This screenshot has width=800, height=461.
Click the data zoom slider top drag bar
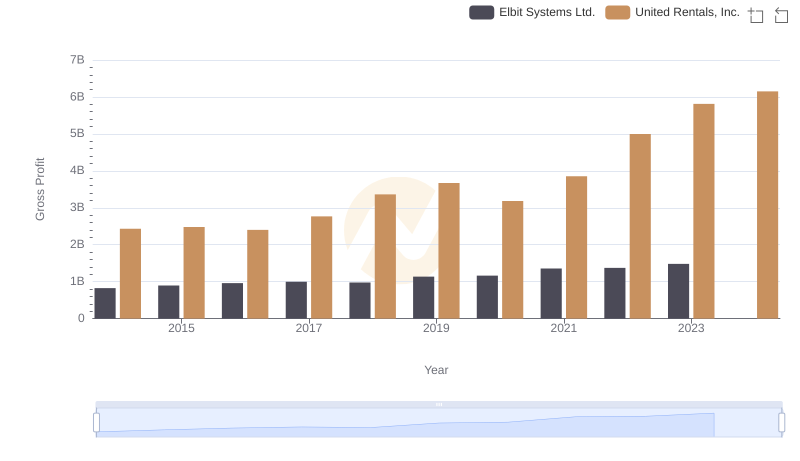439,404
